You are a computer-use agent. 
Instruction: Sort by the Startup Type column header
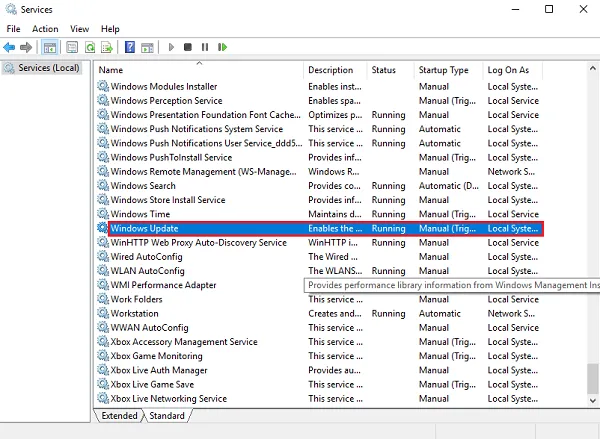tap(444, 70)
